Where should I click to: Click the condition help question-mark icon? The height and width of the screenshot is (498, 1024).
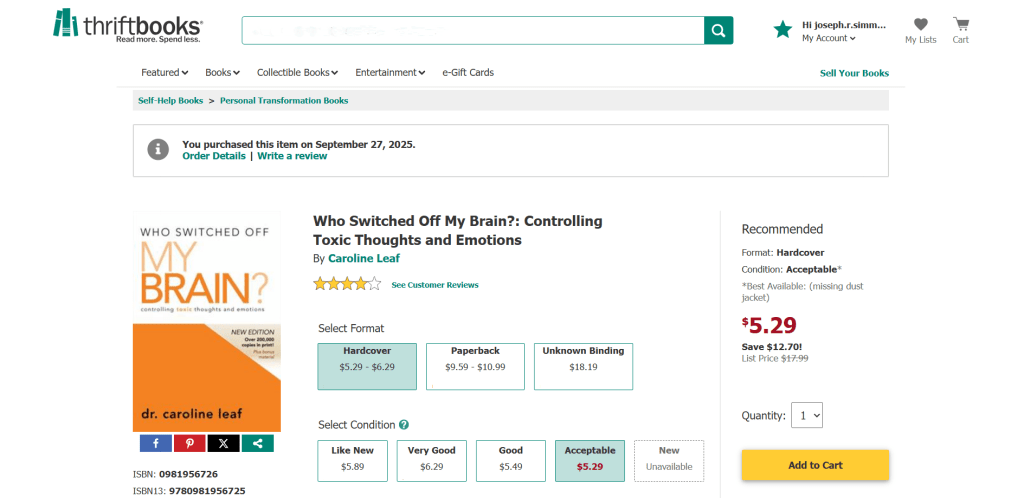(x=404, y=425)
